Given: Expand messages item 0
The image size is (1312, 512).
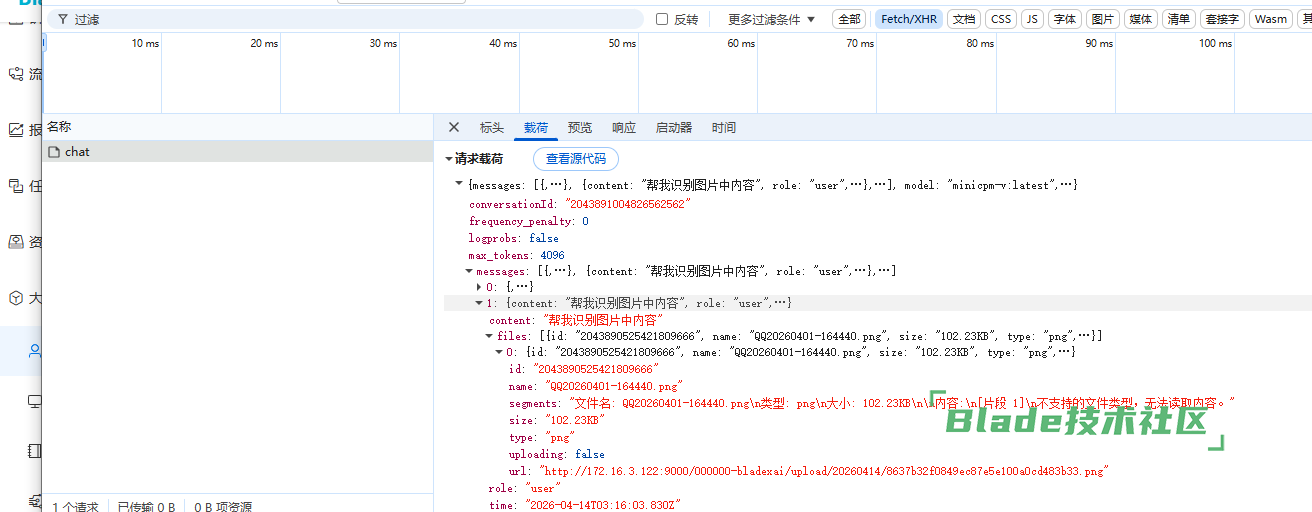Looking at the screenshot, I should [x=479, y=287].
